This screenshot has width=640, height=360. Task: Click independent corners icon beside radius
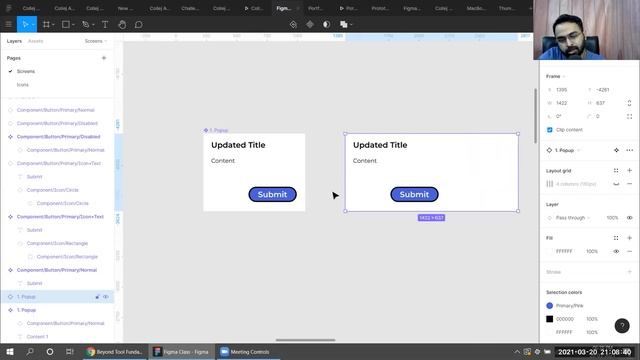629,116
